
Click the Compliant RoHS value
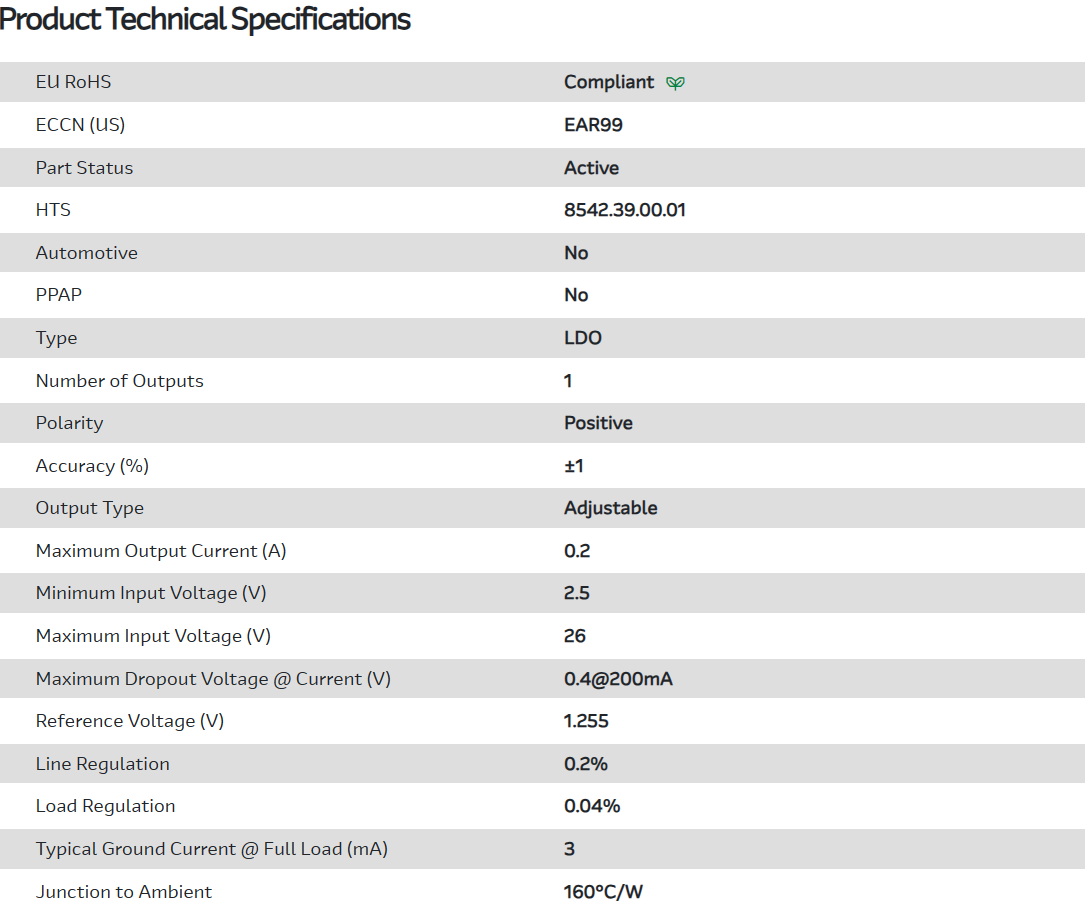click(608, 82)
